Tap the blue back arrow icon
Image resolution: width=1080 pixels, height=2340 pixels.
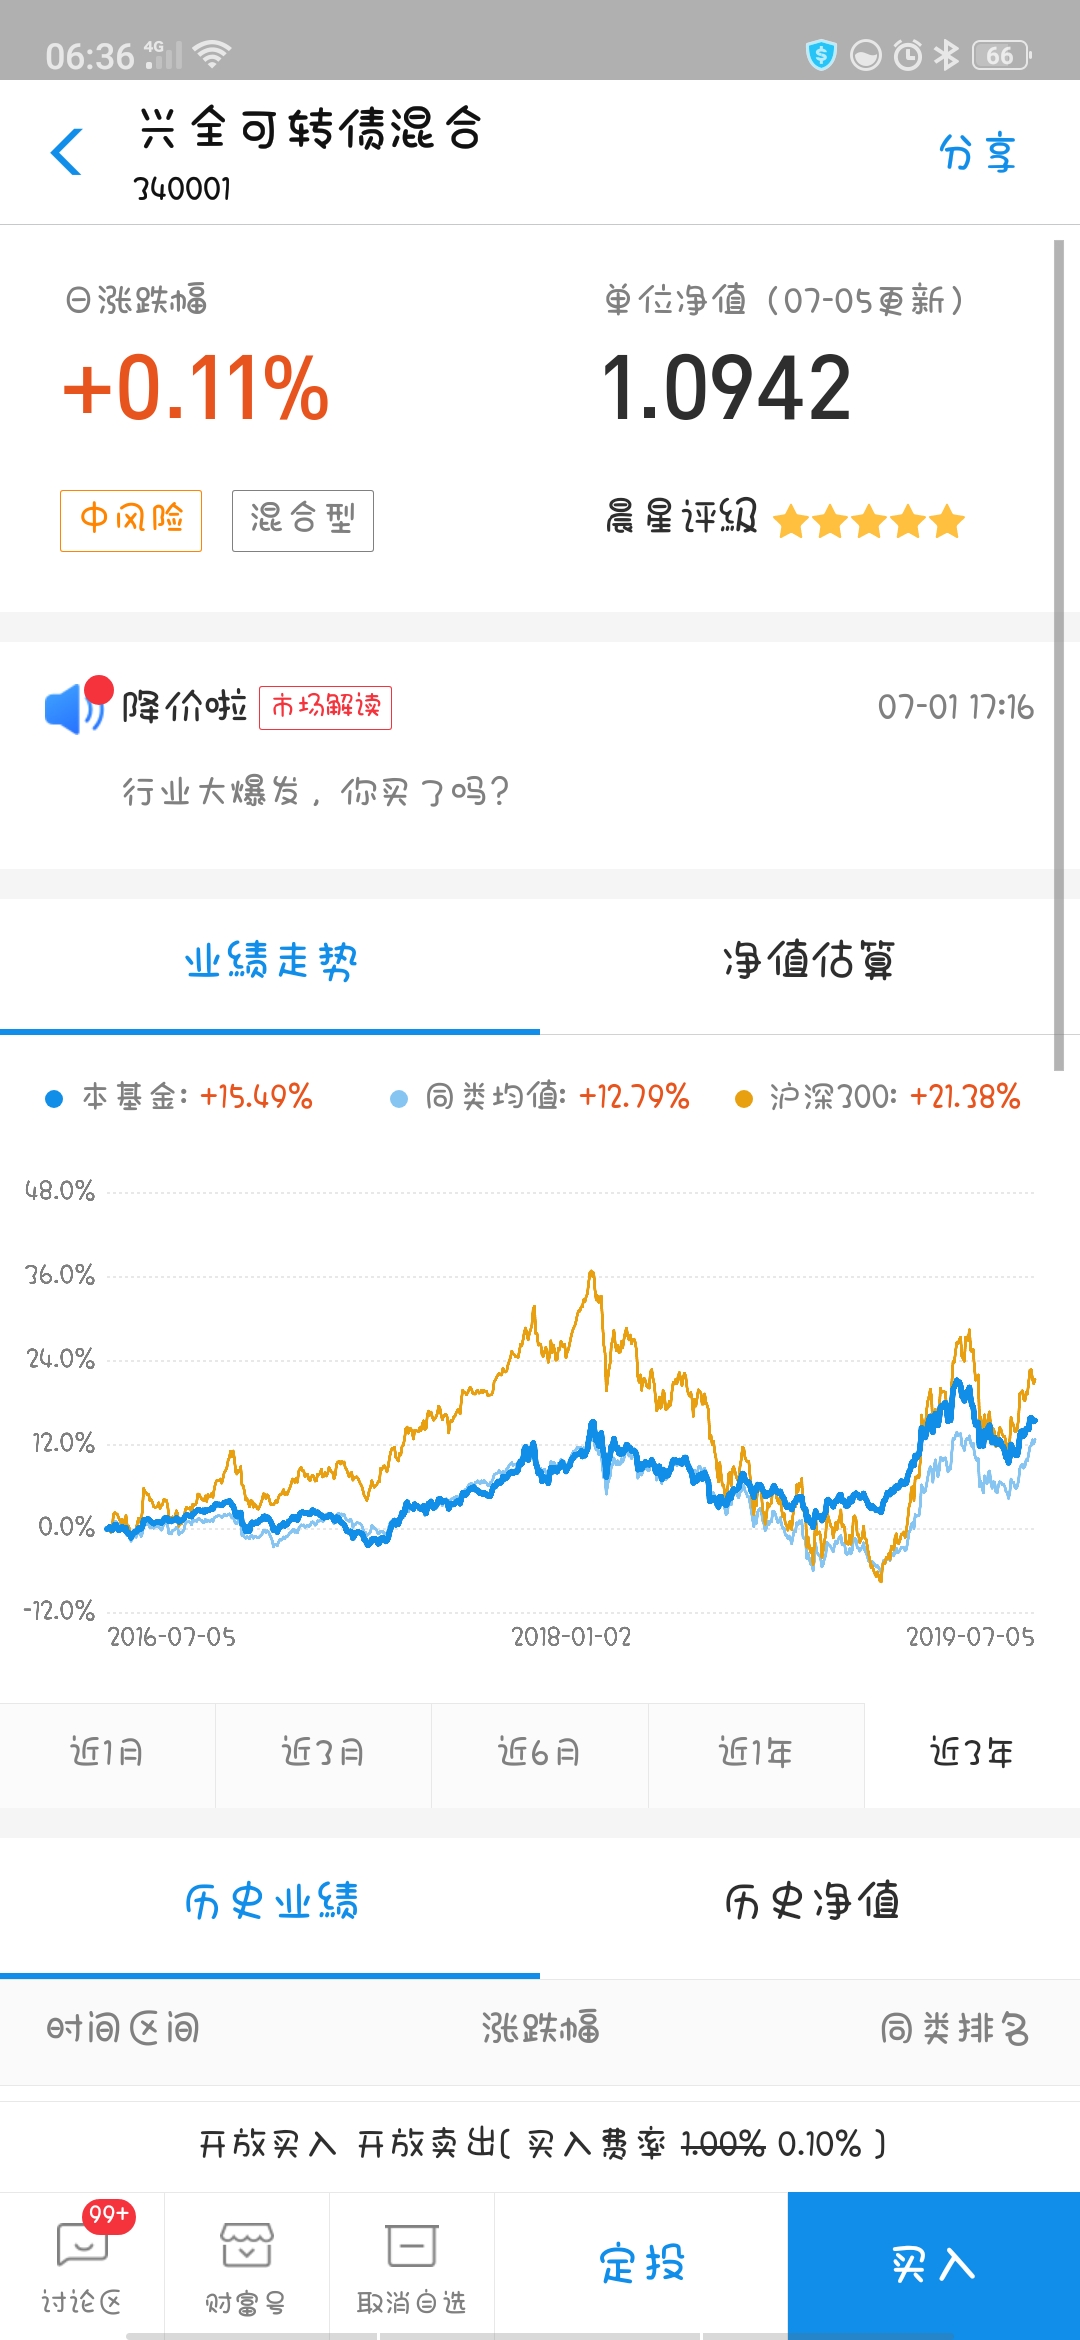coord(67,152)
